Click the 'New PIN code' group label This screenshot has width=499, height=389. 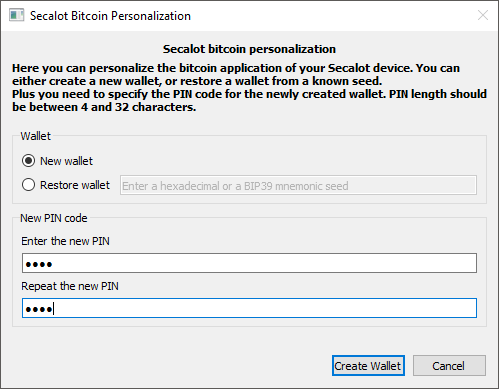[x=54, y=218]
